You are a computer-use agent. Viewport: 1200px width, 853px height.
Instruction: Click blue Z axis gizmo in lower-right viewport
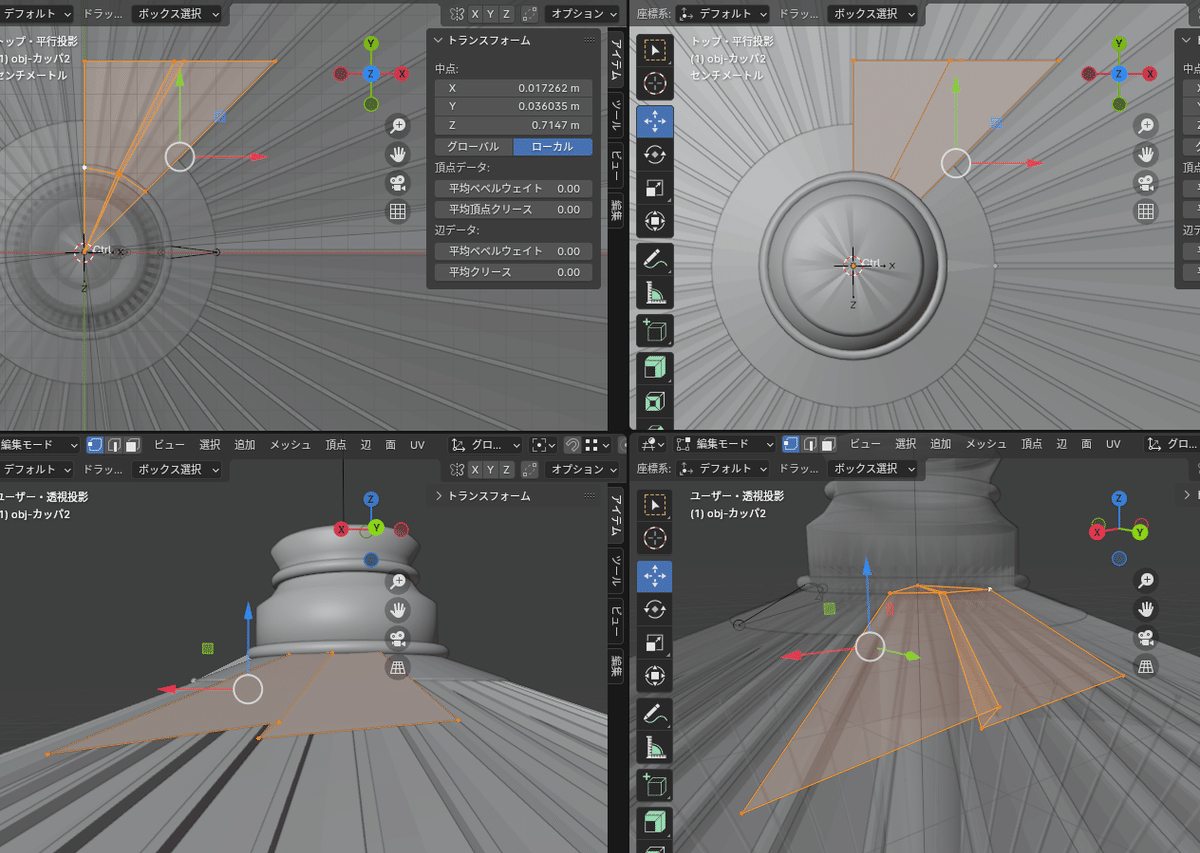click(x=1119, y=498)
